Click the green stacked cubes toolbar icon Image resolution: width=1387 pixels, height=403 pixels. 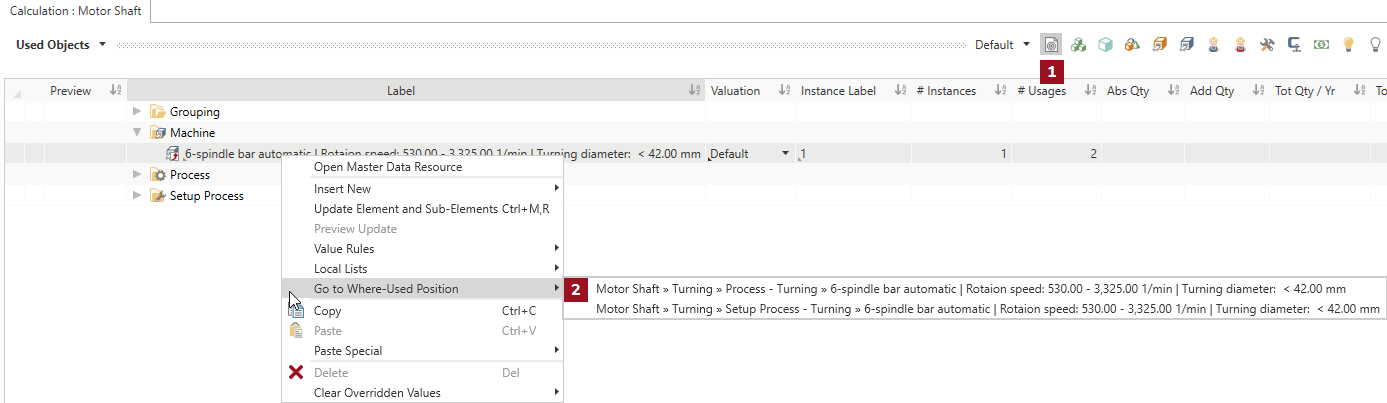[x=1078, y=44]
